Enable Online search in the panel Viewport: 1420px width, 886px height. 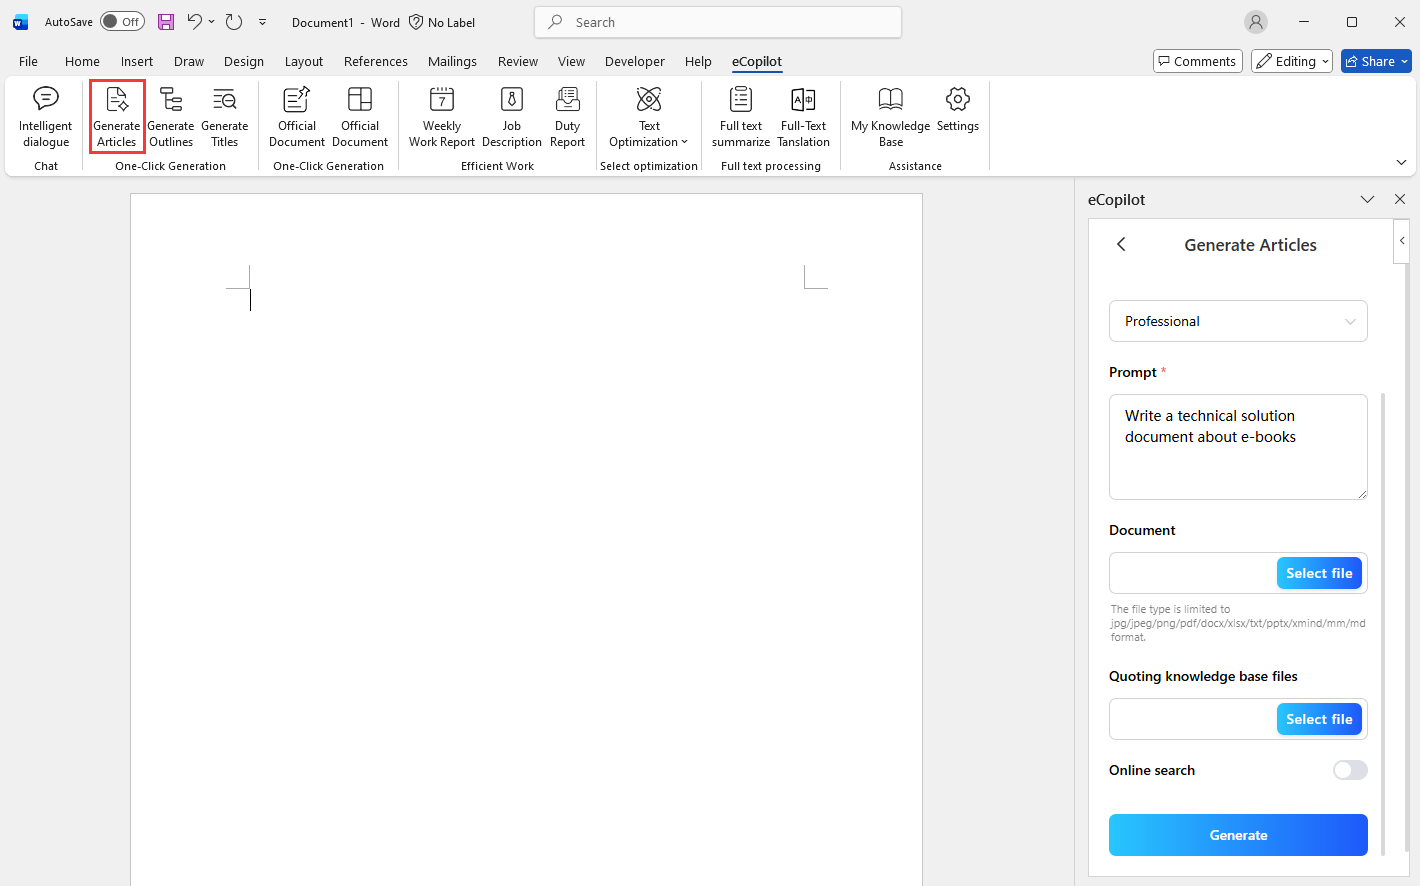point(1349,770)
